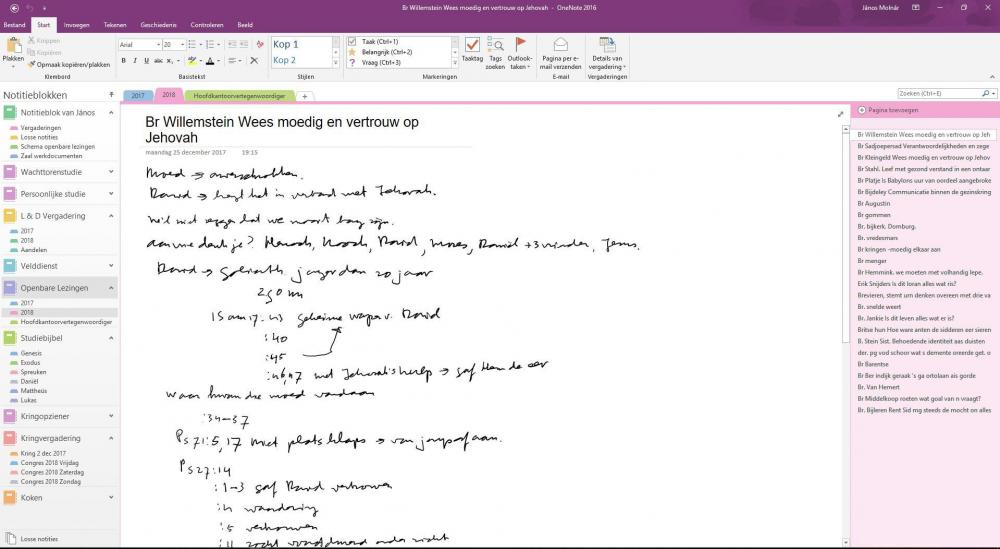This screenshot has height=549, width=1000.
Task: Click Pagina toevoegen
Action: pos(887,110)
